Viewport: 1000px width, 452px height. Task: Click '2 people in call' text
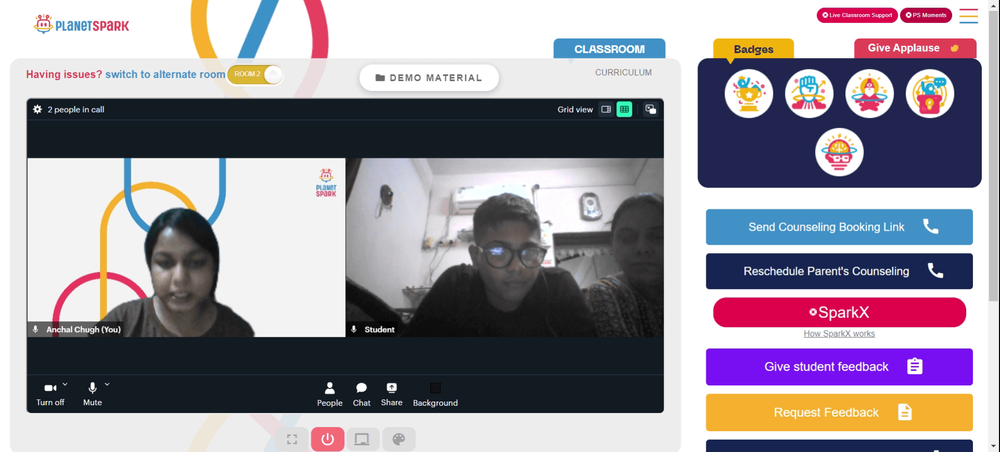[x=76, y=109]
